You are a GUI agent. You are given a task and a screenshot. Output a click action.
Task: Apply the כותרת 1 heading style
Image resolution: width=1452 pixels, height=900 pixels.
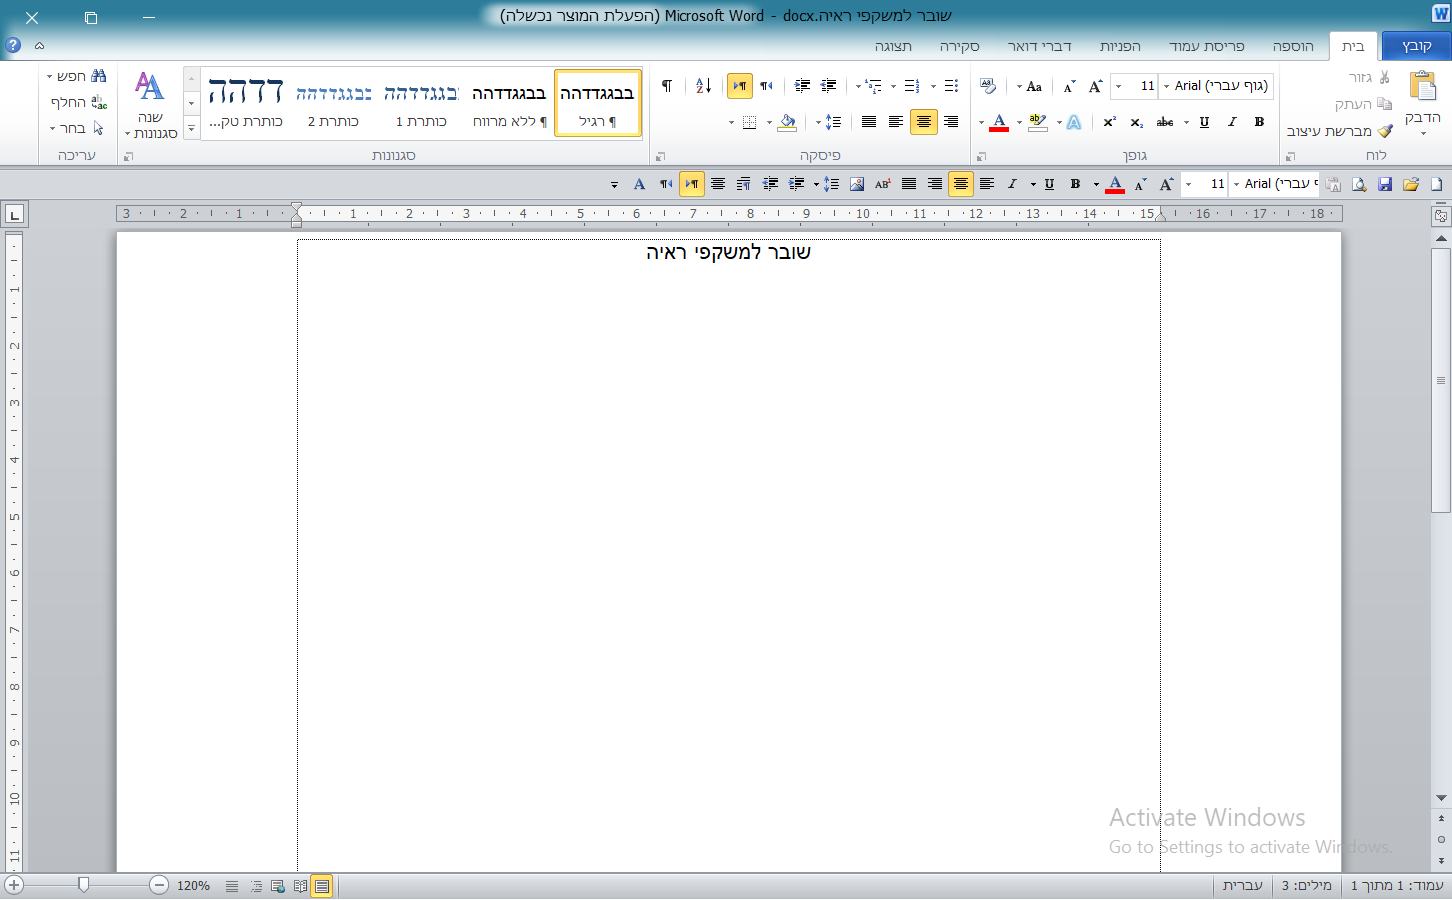click(x=421, y=104)
